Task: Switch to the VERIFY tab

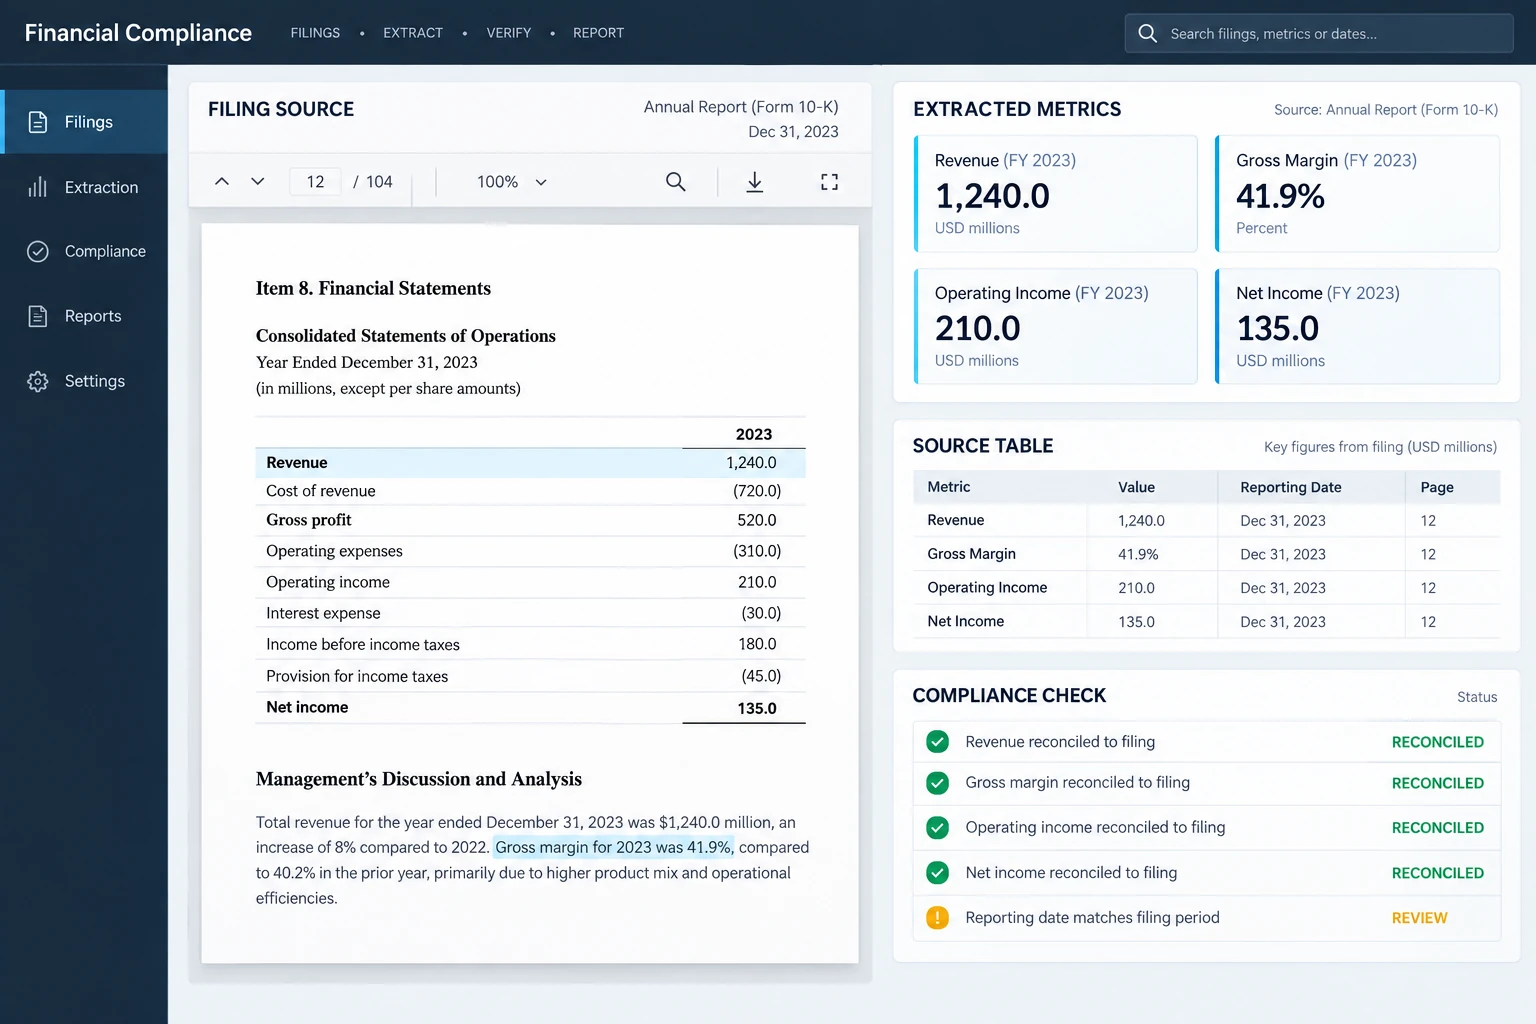Action: coord(509,33)
